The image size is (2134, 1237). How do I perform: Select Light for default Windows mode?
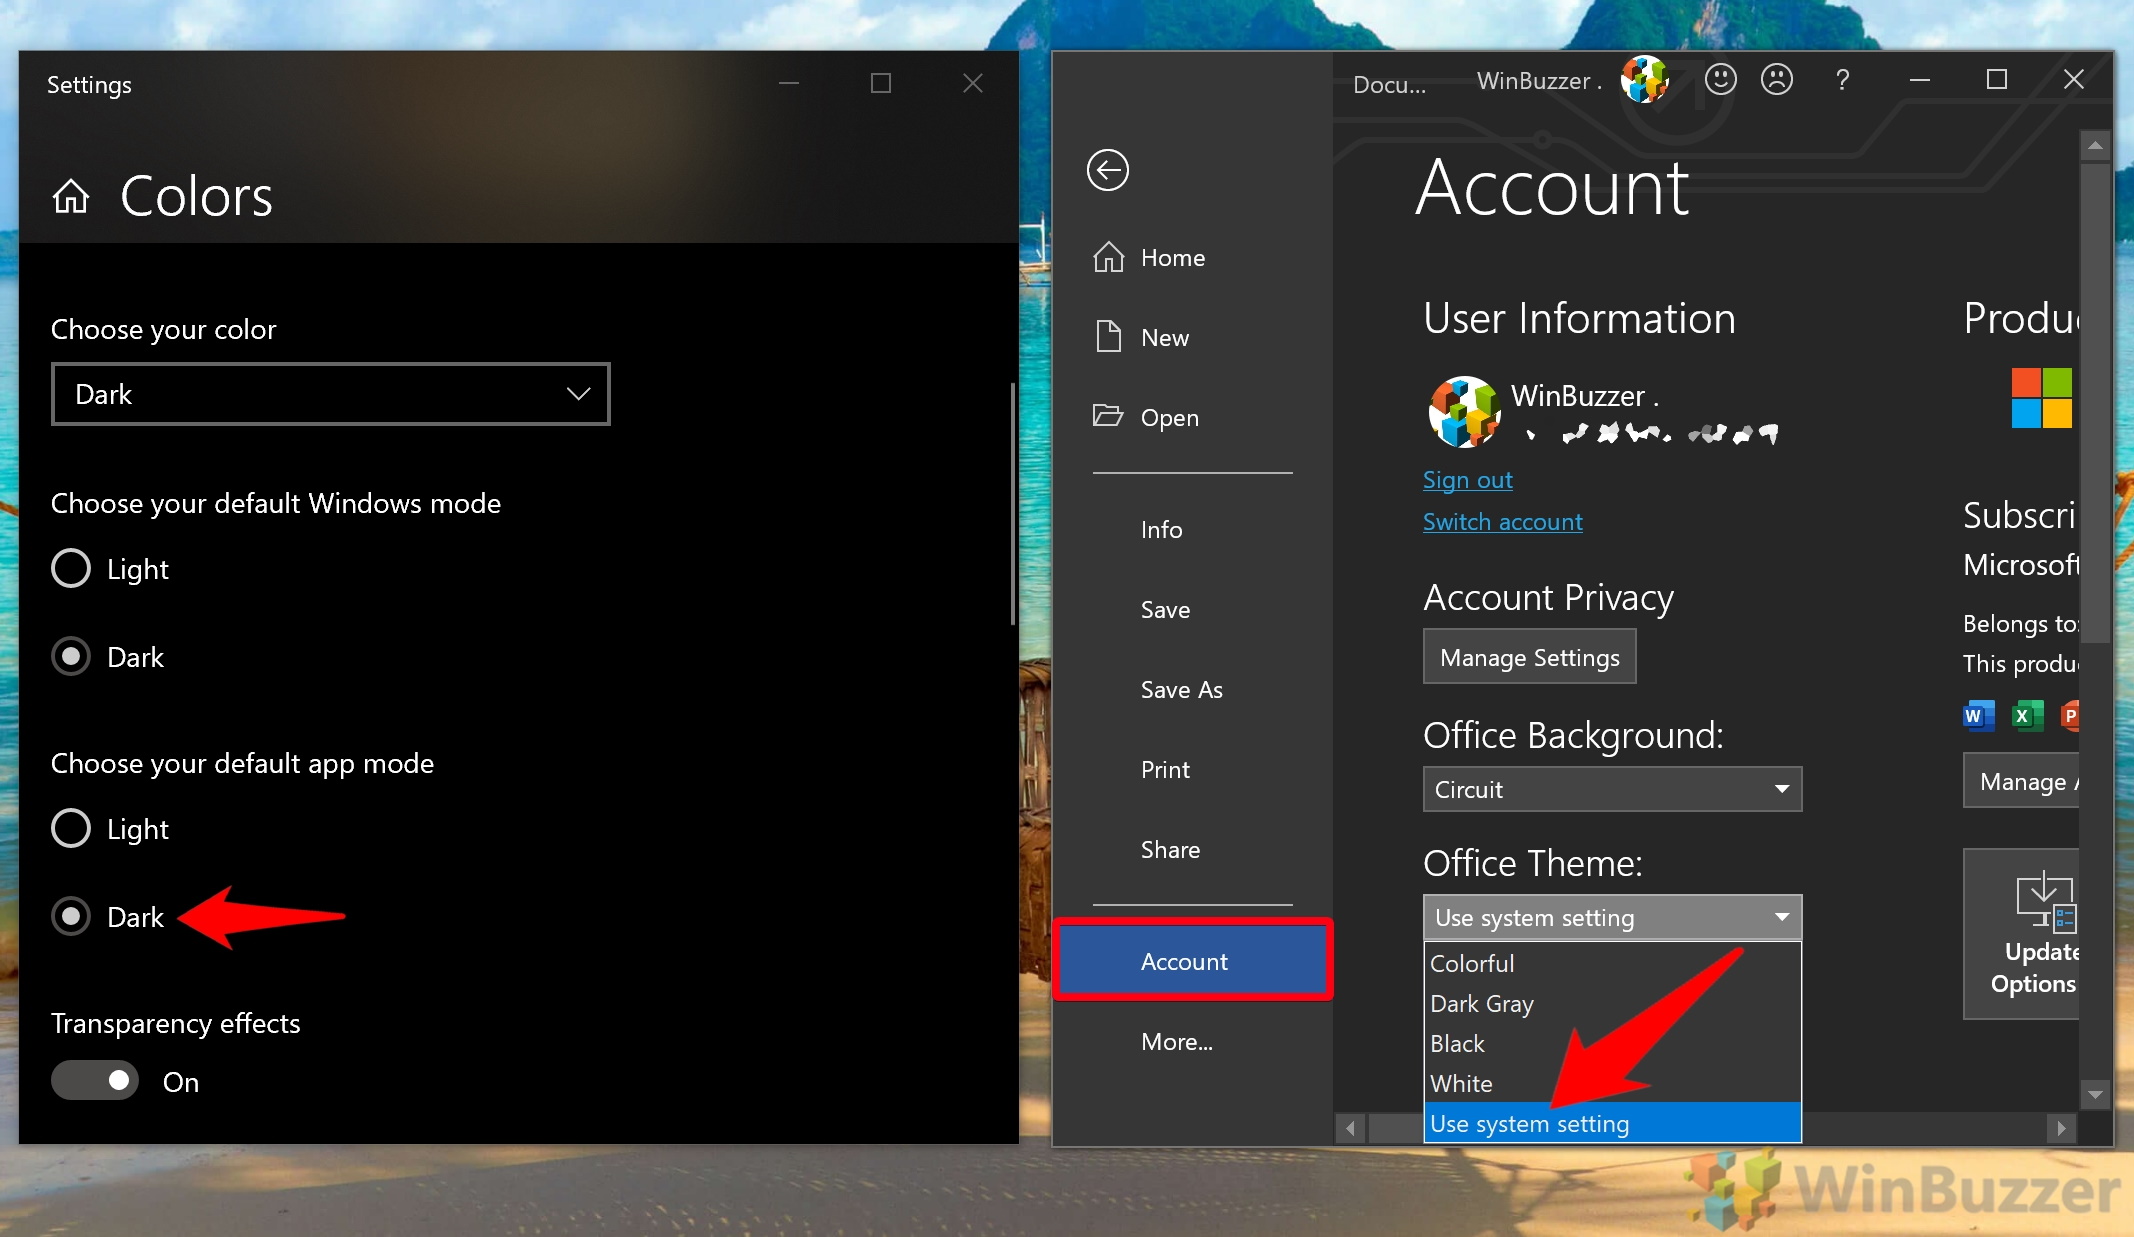[71, 568]
